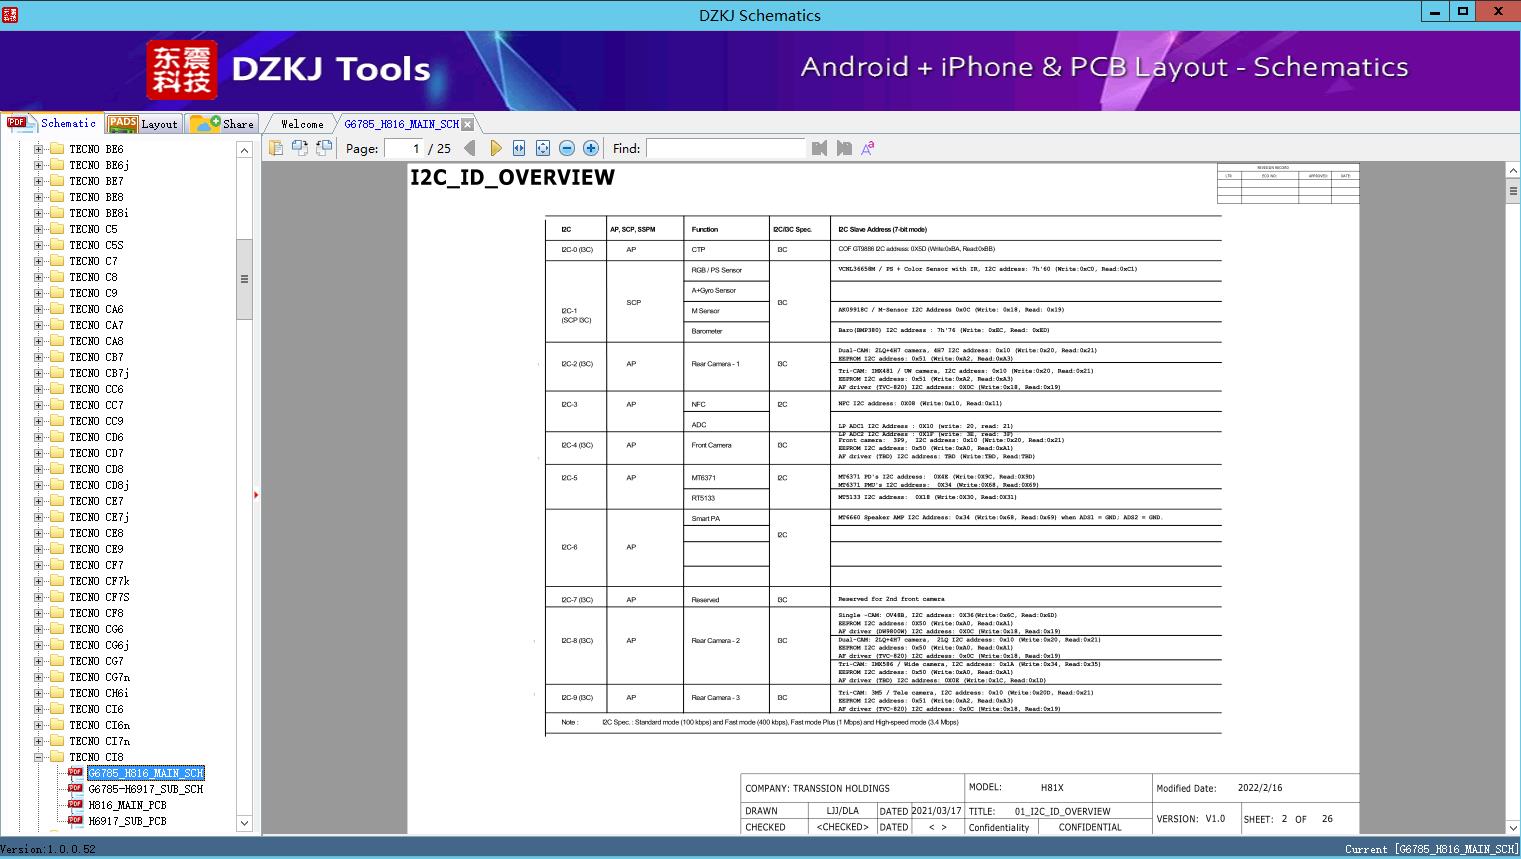Expand the TECNO CA6 folder
1521x859 pixels.
tap(39, 309)
